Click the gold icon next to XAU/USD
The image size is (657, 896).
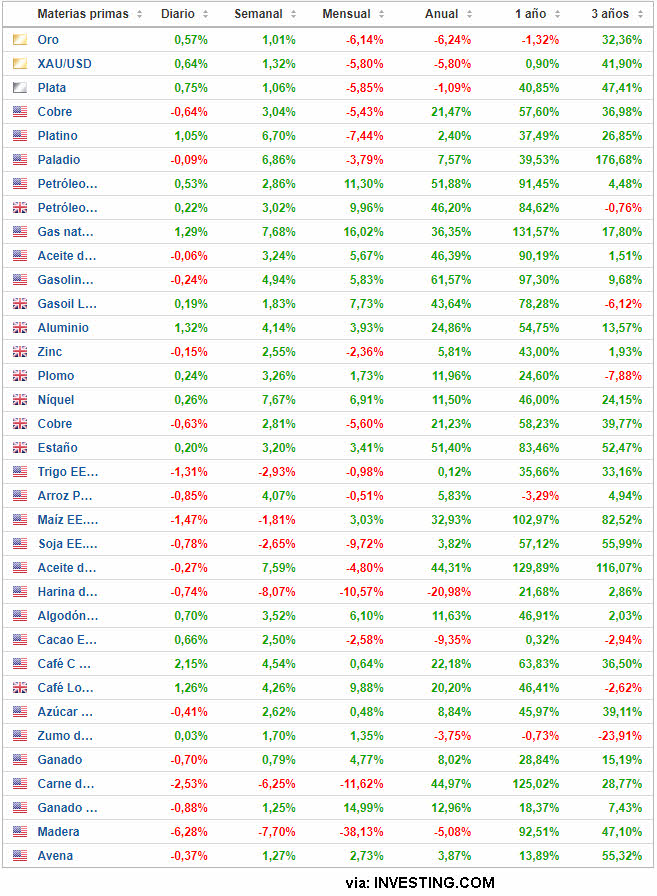pos(20,64)
